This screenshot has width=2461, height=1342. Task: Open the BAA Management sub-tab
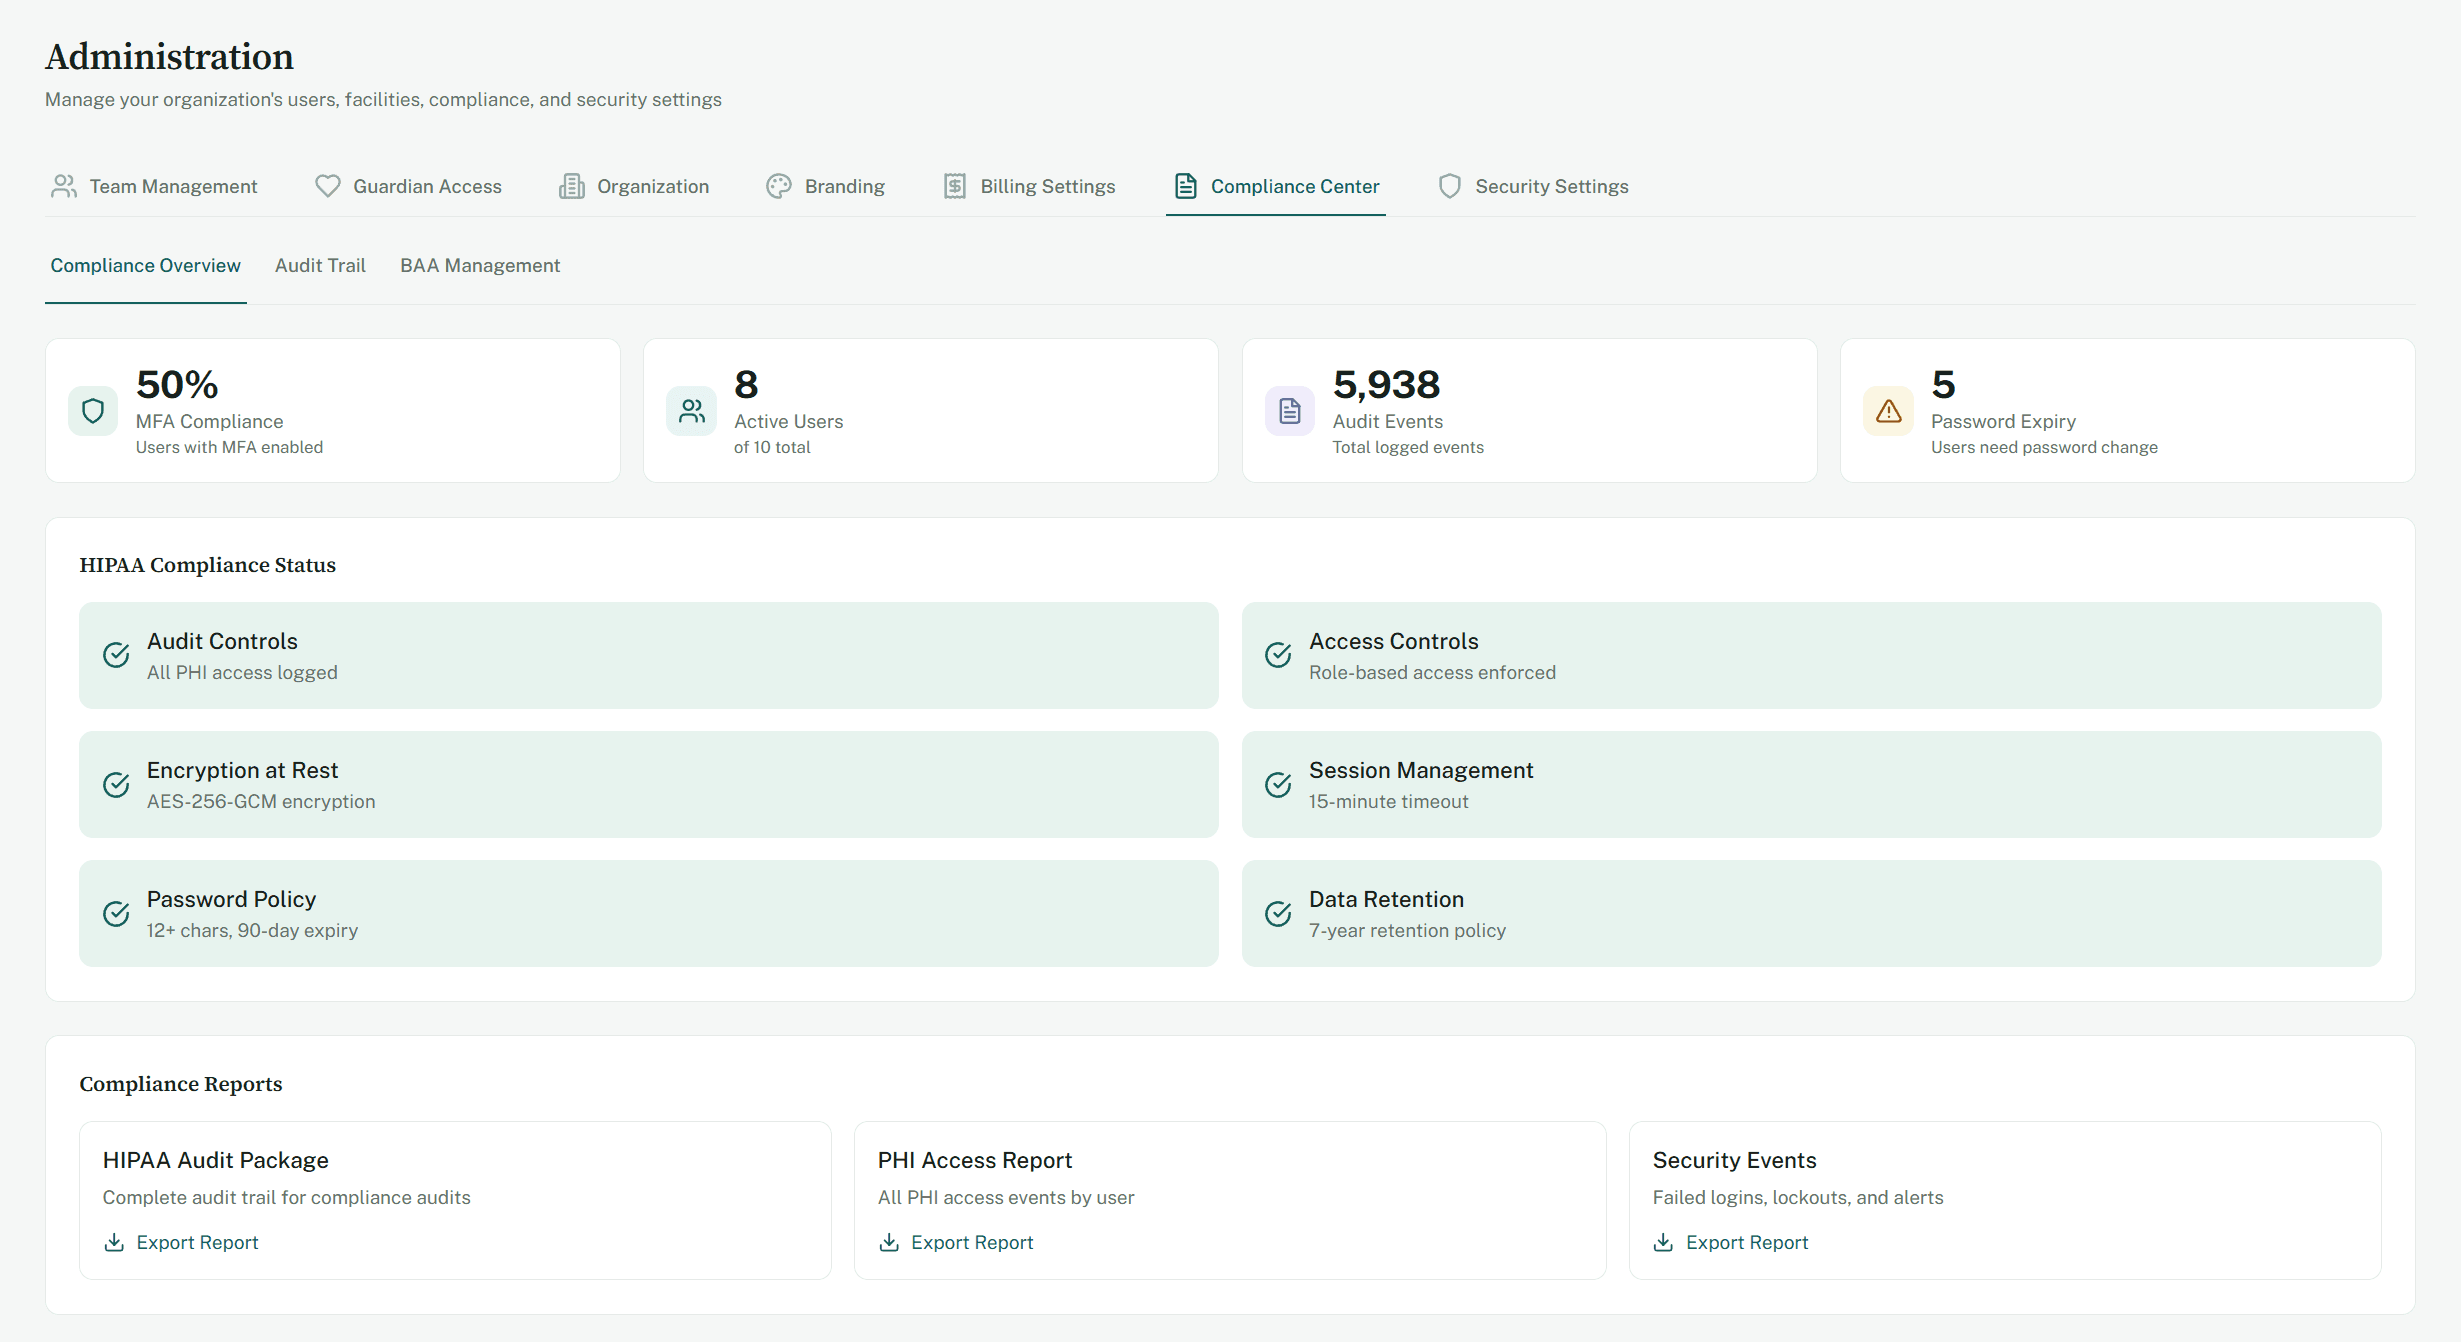click(480, 265)
